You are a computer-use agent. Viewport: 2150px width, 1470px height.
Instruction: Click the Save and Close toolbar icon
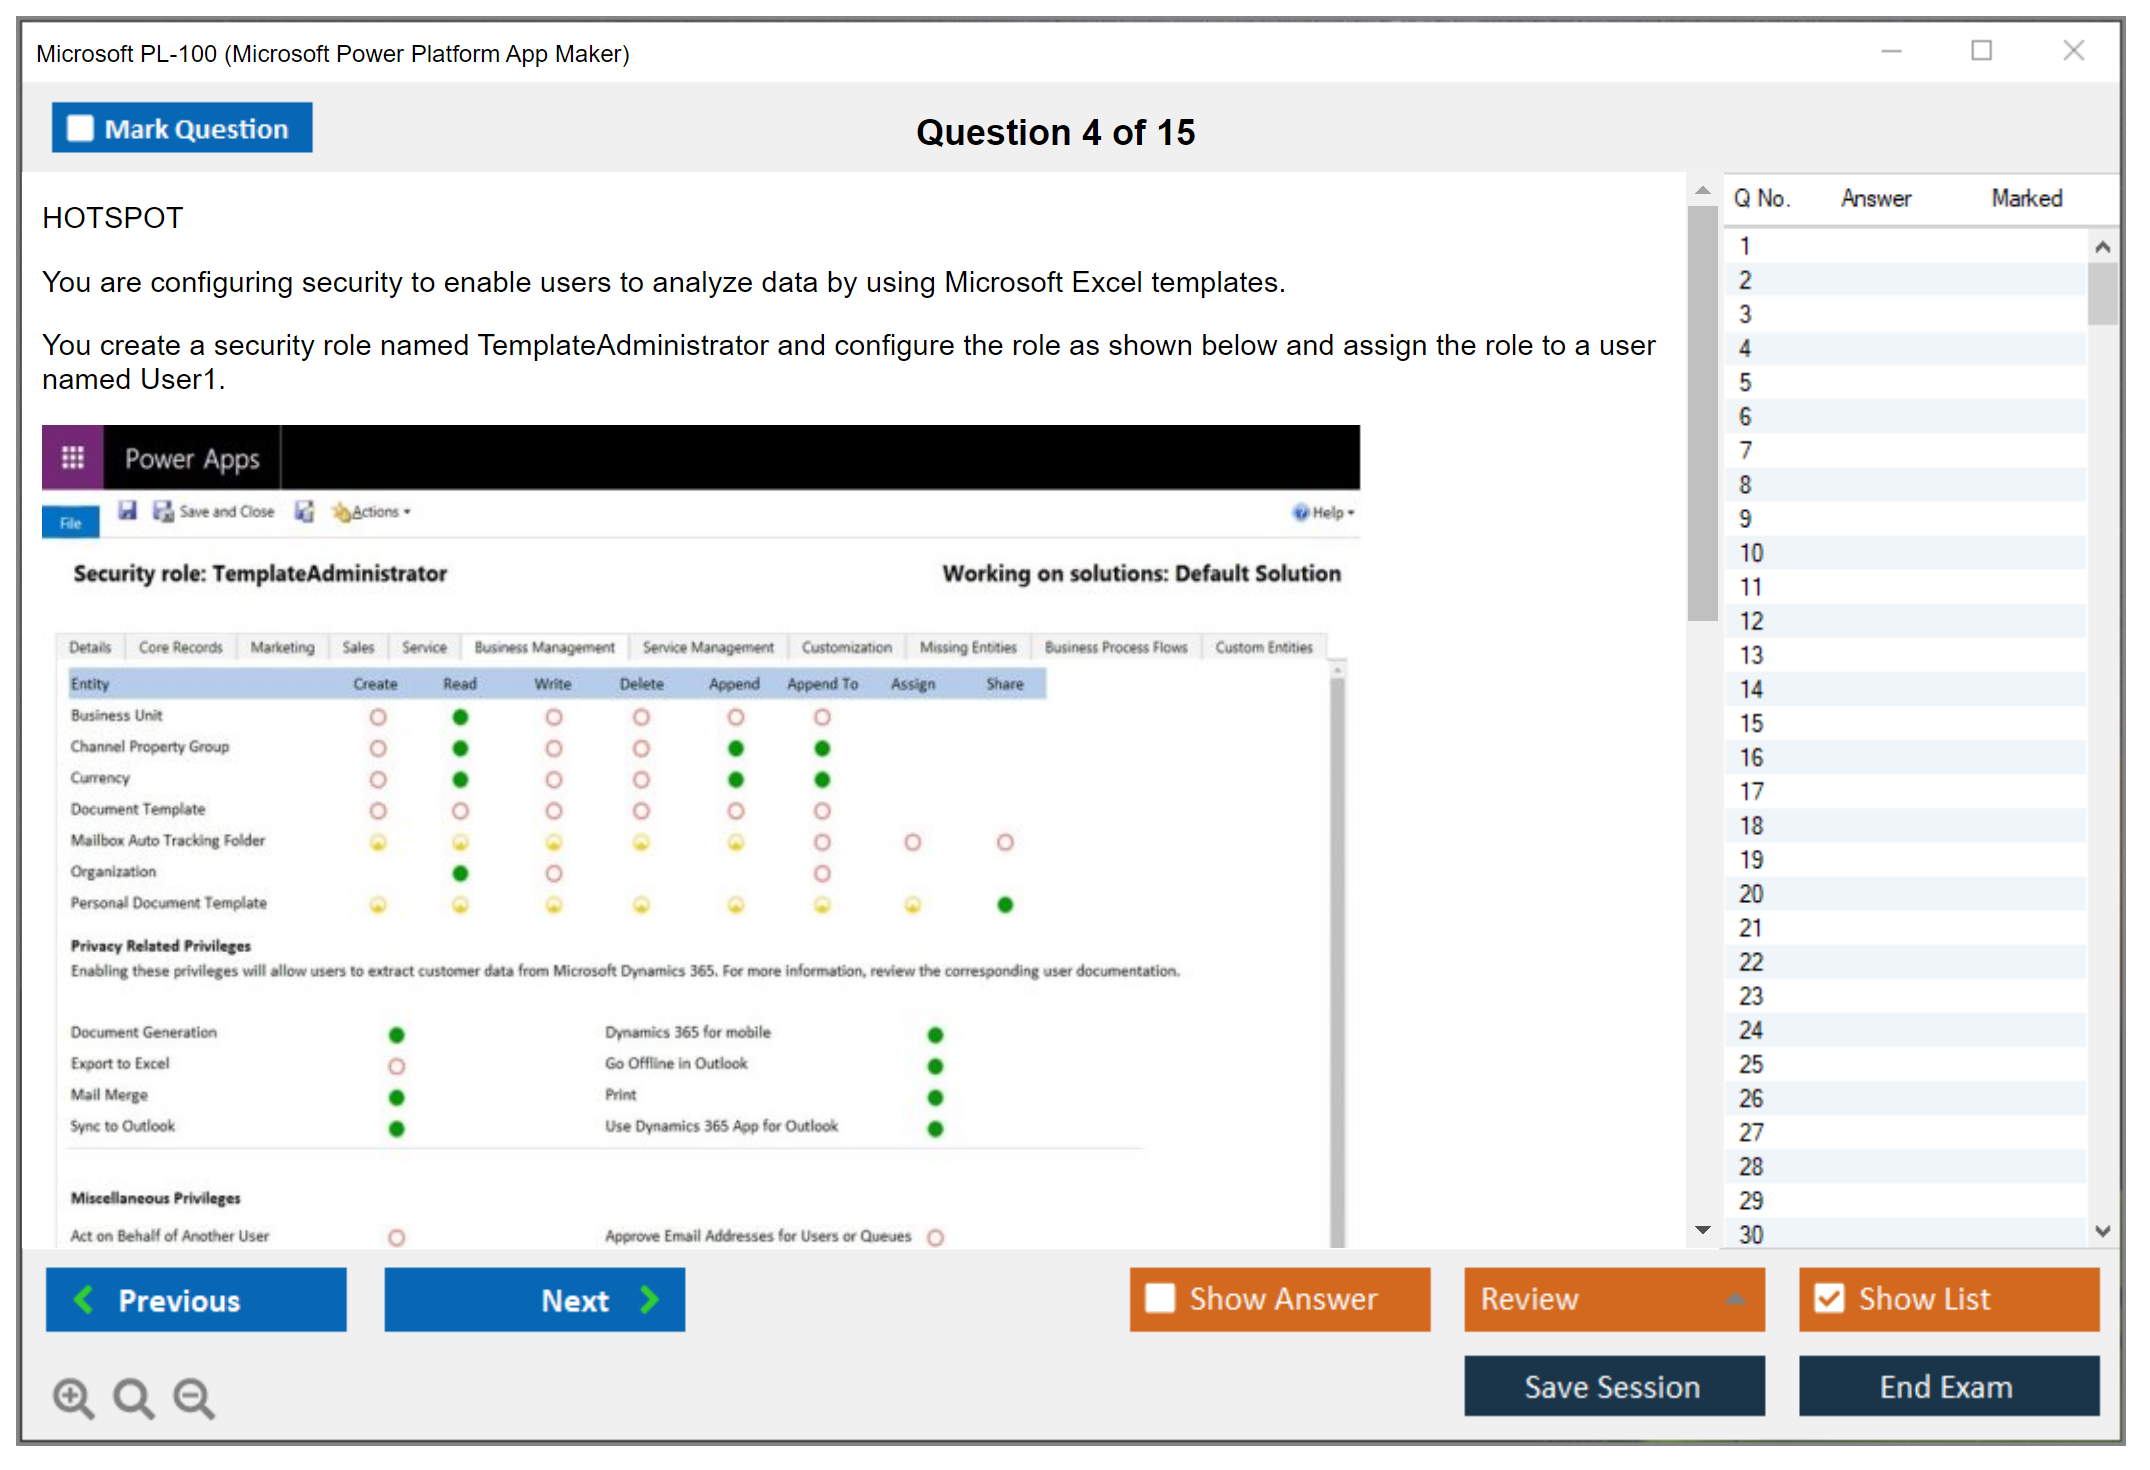[x=162, y=511]
